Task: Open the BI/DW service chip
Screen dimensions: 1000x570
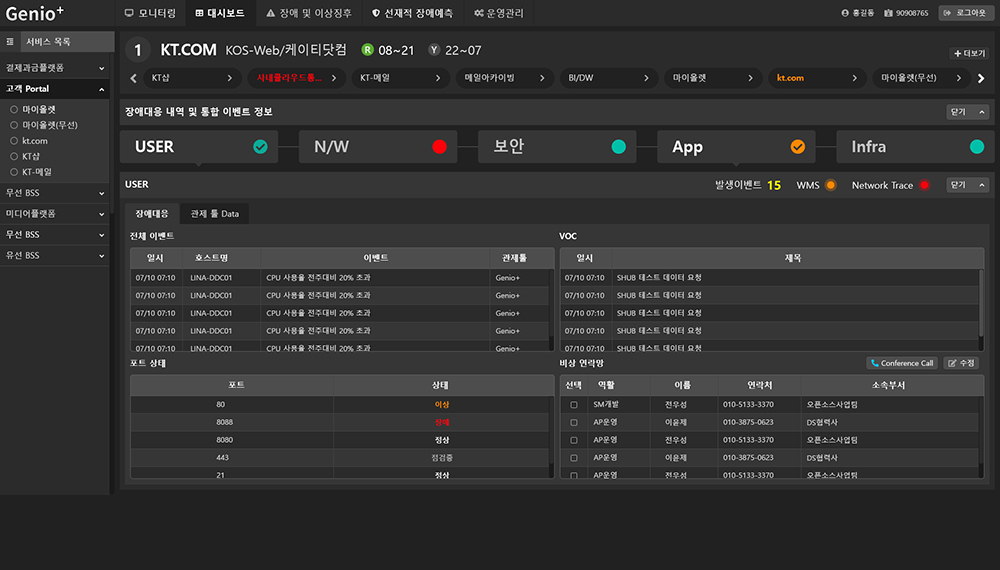Action: coord(608,78)
